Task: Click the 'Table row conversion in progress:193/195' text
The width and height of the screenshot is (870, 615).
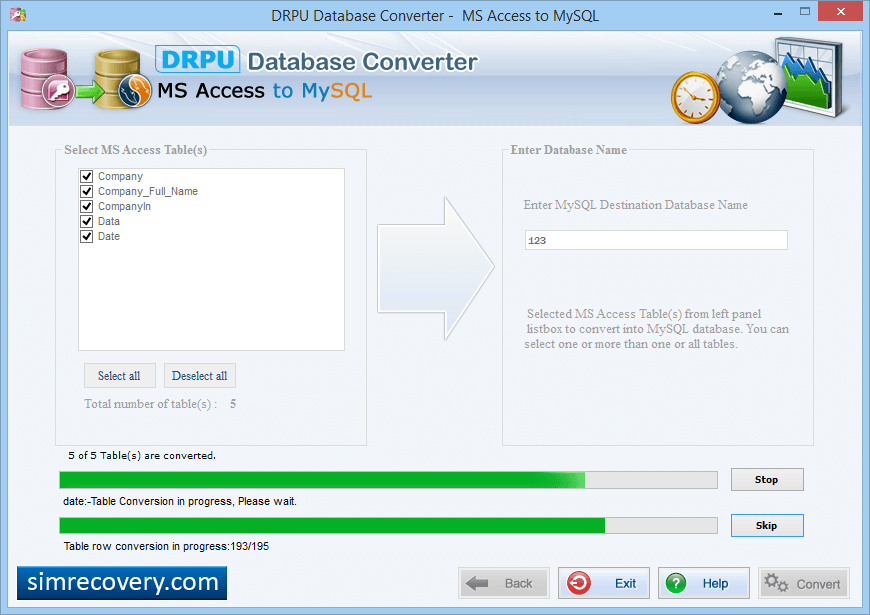Action: tap(166, 546)
